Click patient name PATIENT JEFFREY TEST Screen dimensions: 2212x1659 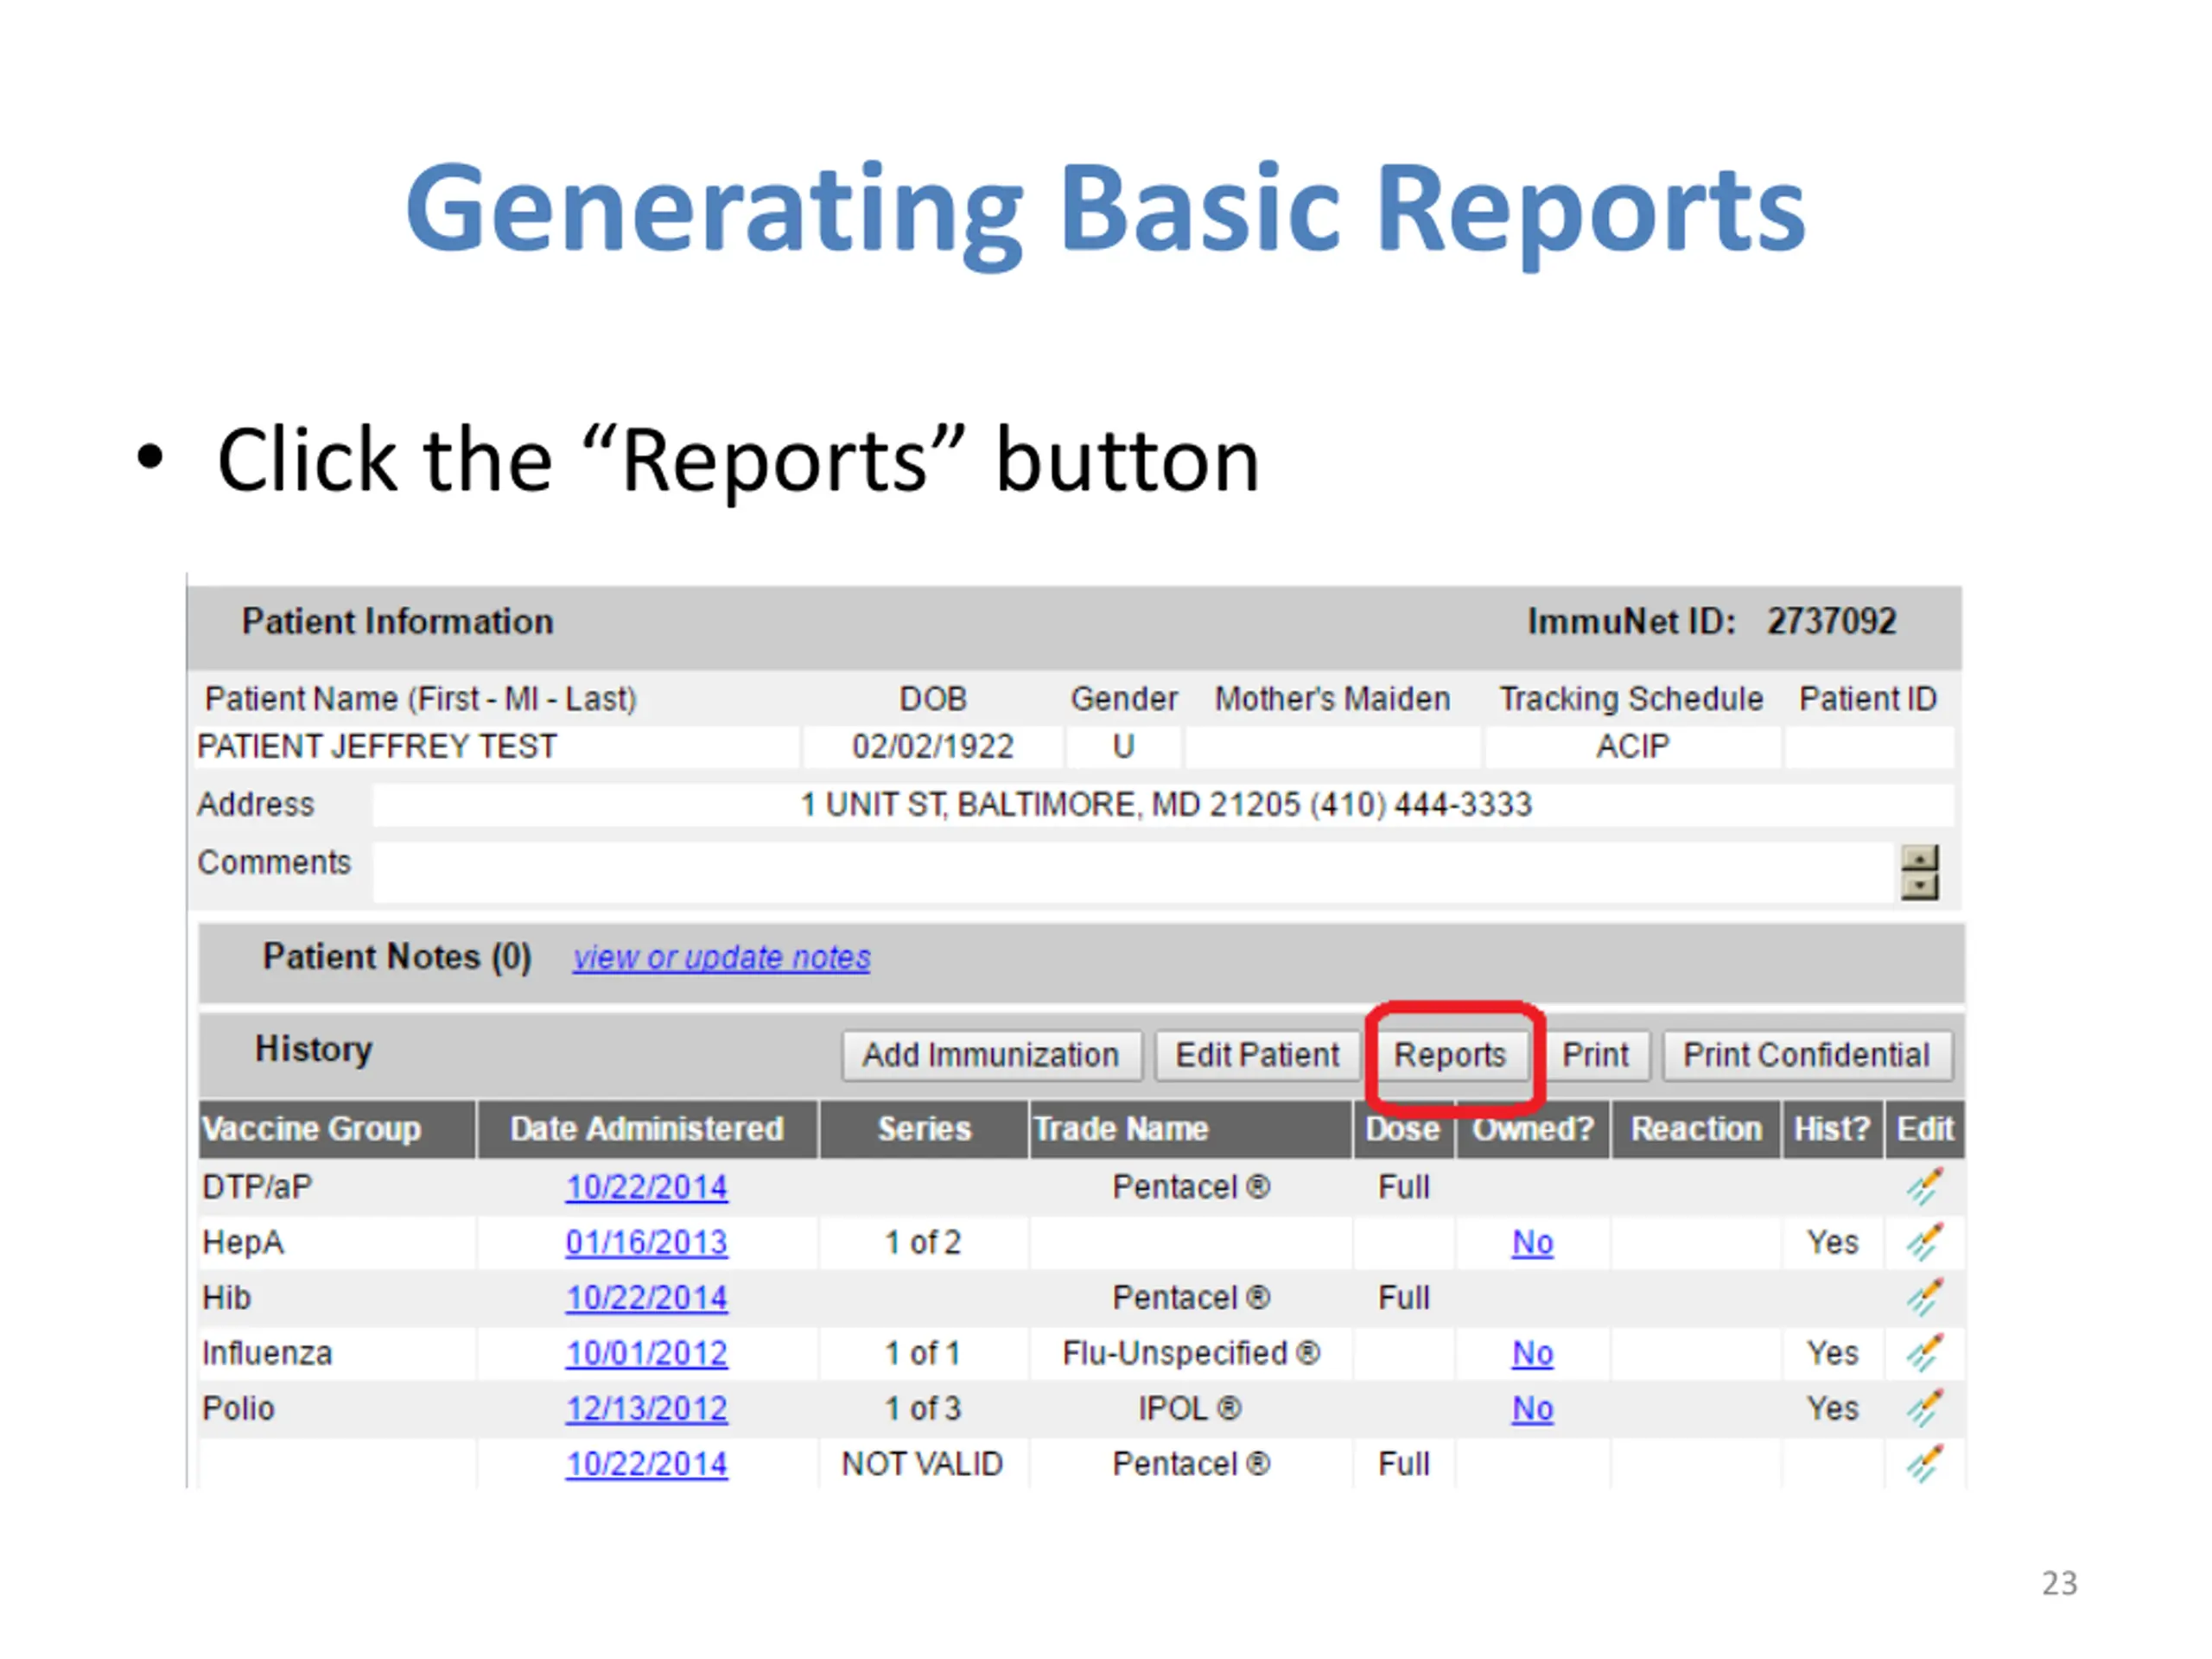tap(377, 747)
